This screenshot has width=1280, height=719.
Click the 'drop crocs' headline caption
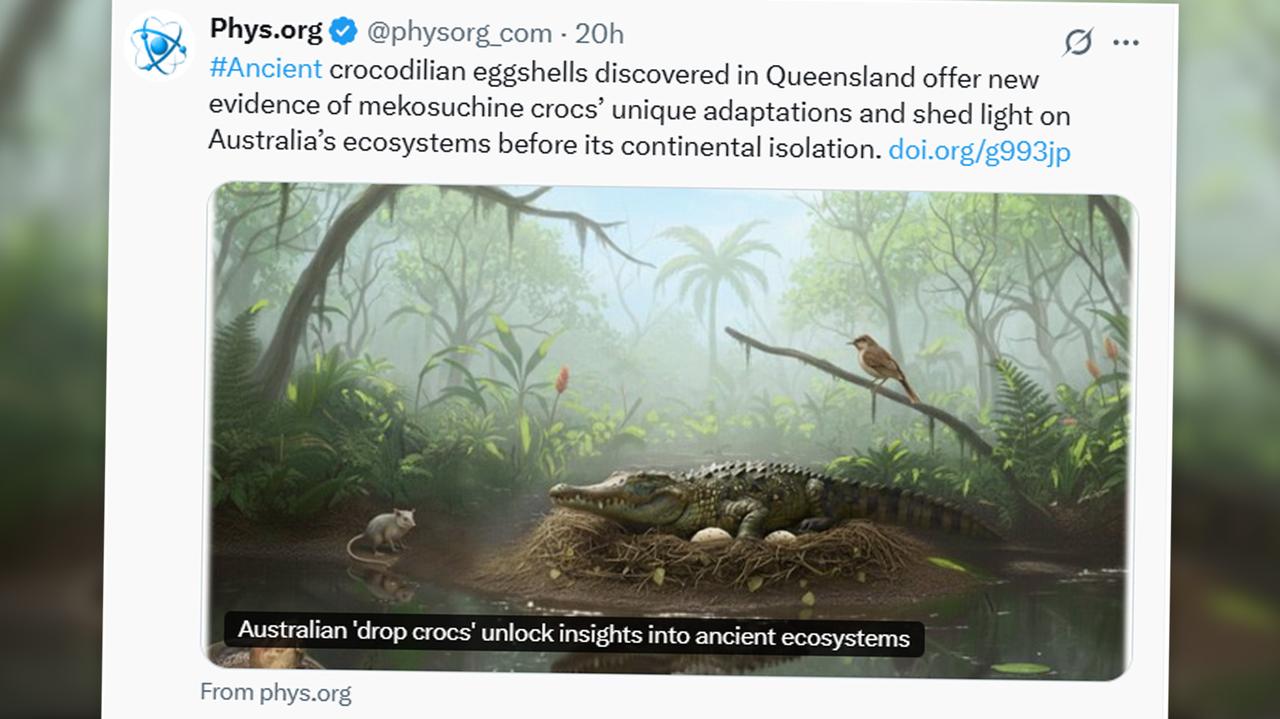click(x=573, y=637)
